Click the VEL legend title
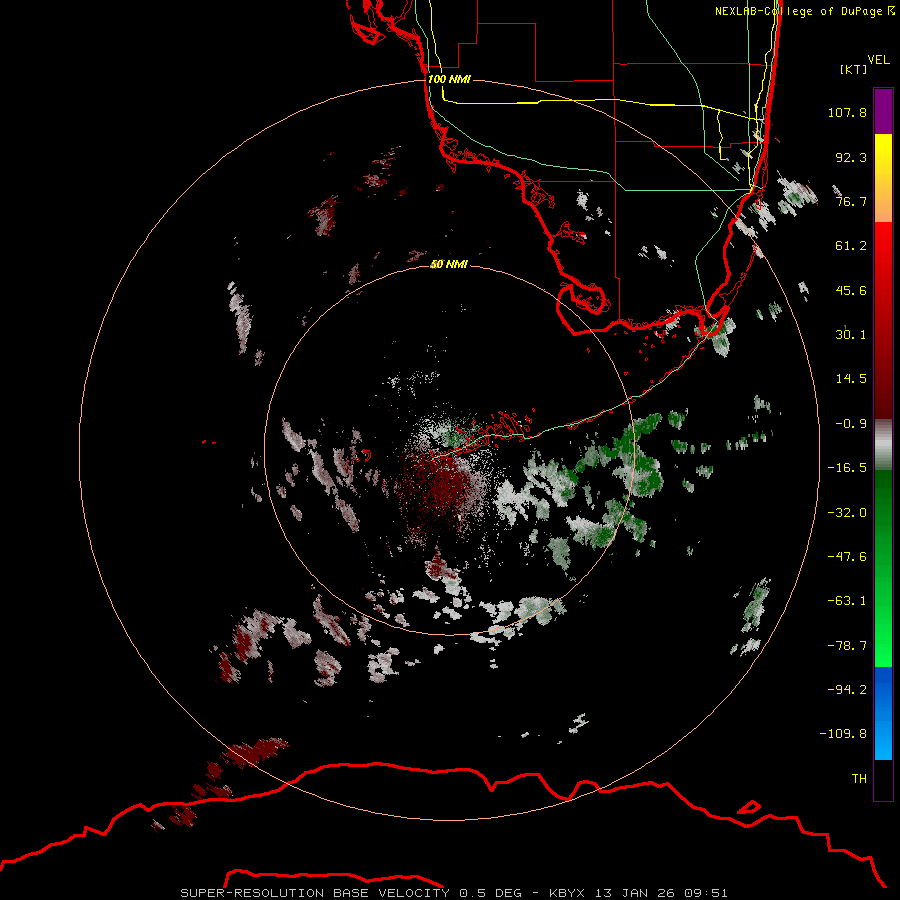 pos(878,60)
